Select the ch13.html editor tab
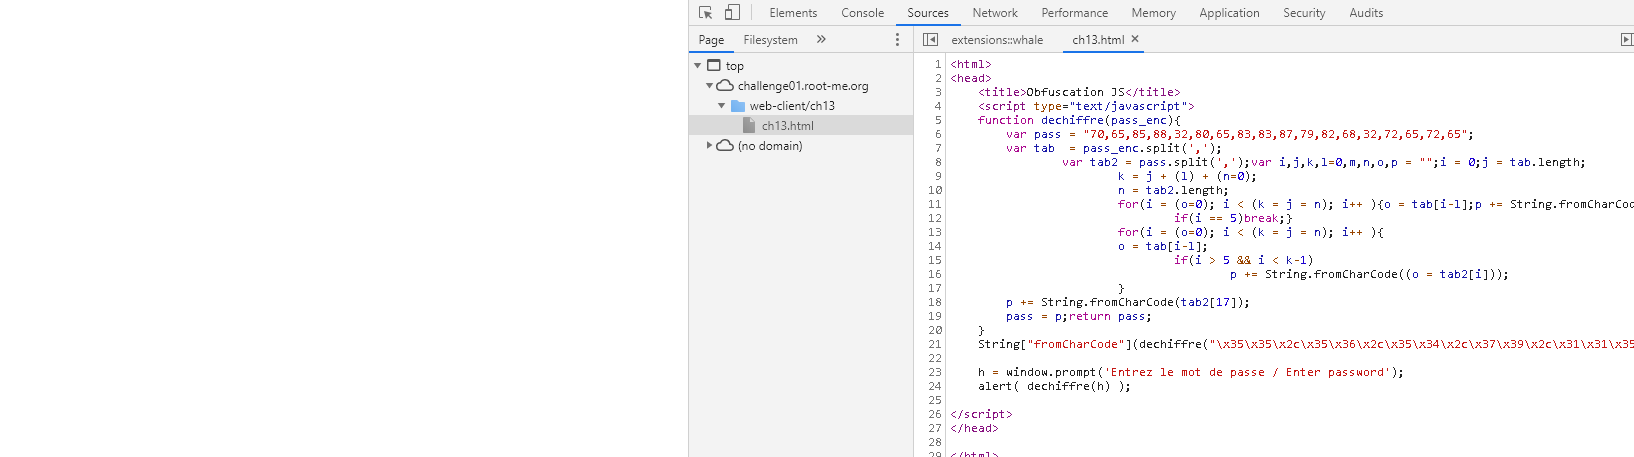The image size is (1634, 457). pos(1098,40)
